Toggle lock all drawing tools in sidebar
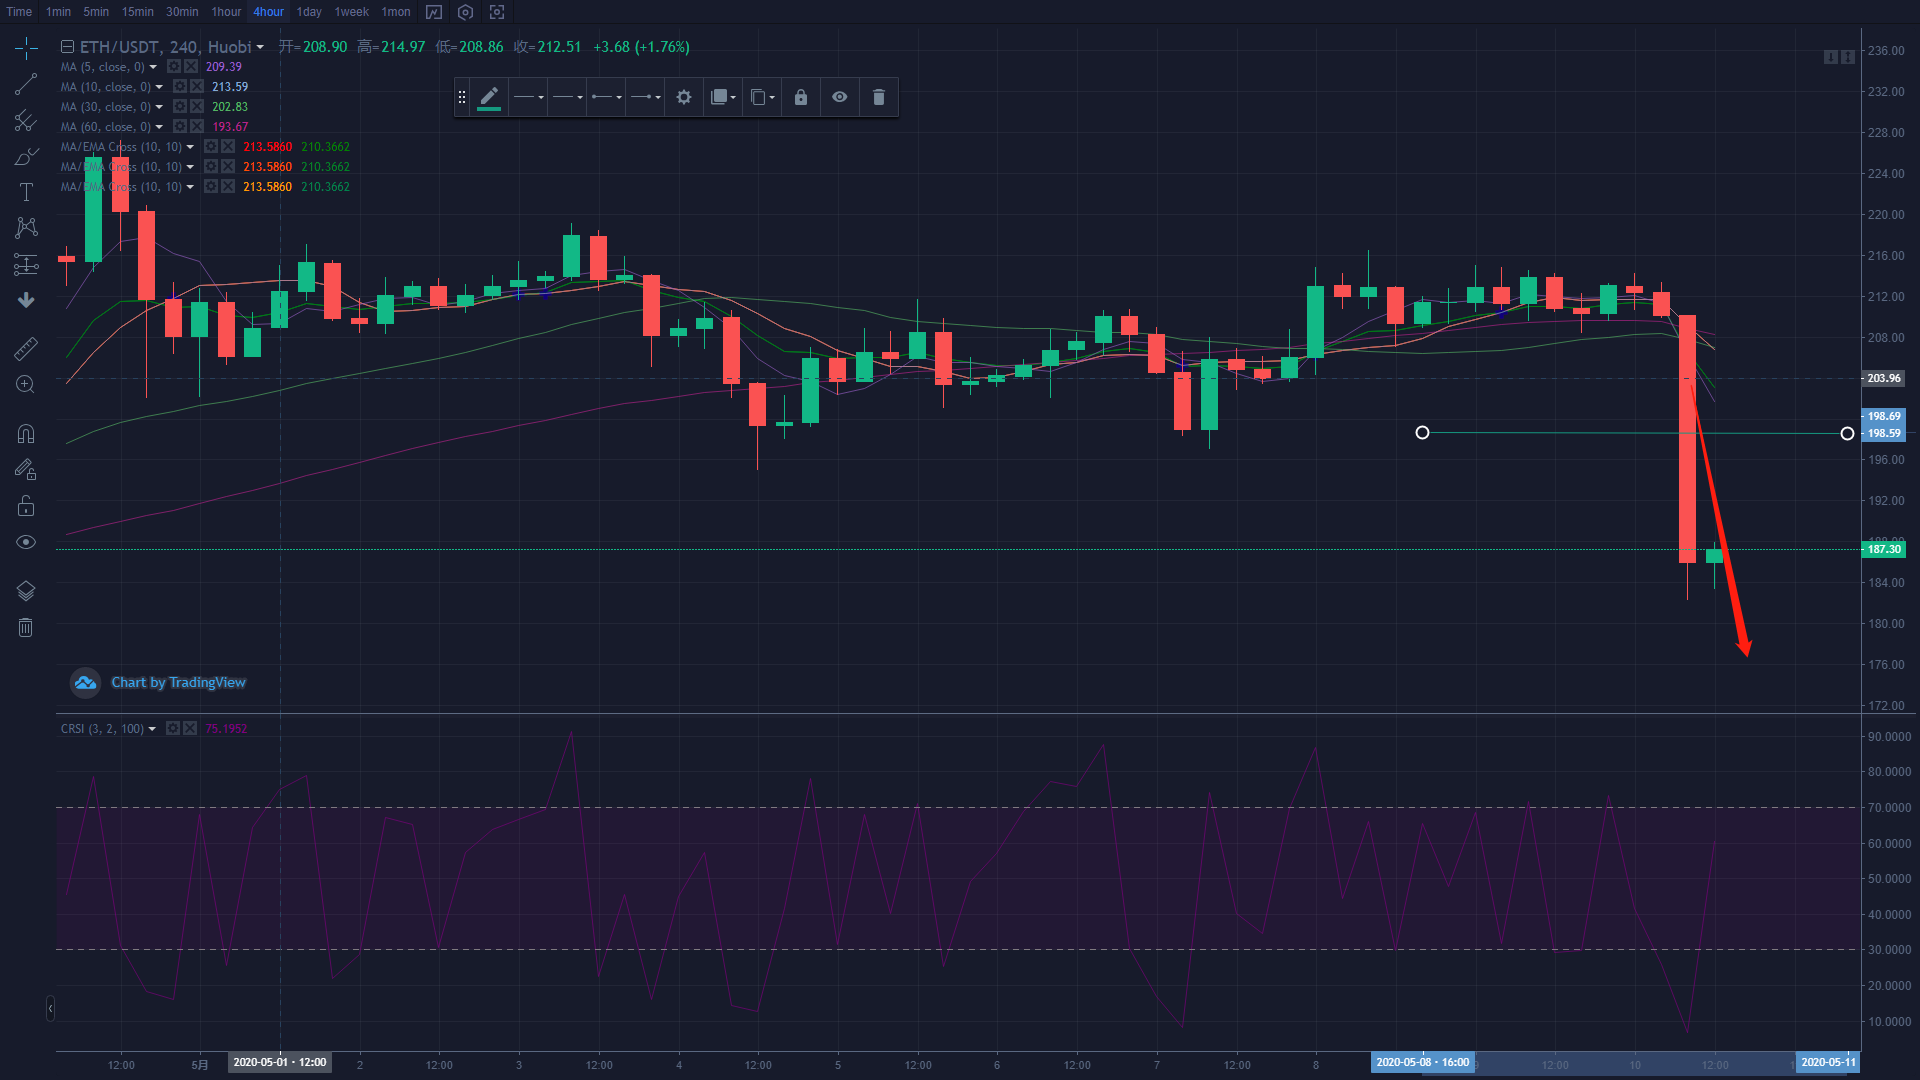 point(26,506)
